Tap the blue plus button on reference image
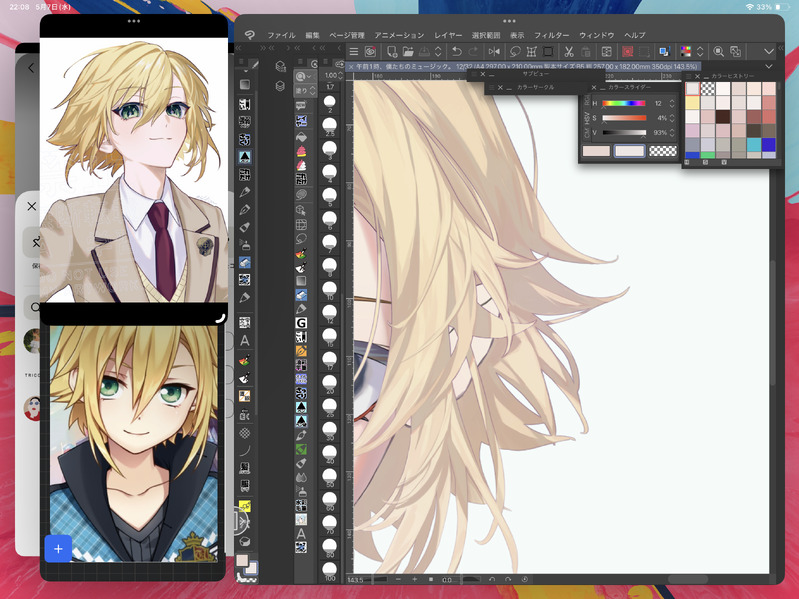Viewport: 799px width, 599px height. (x=58, y=549)
